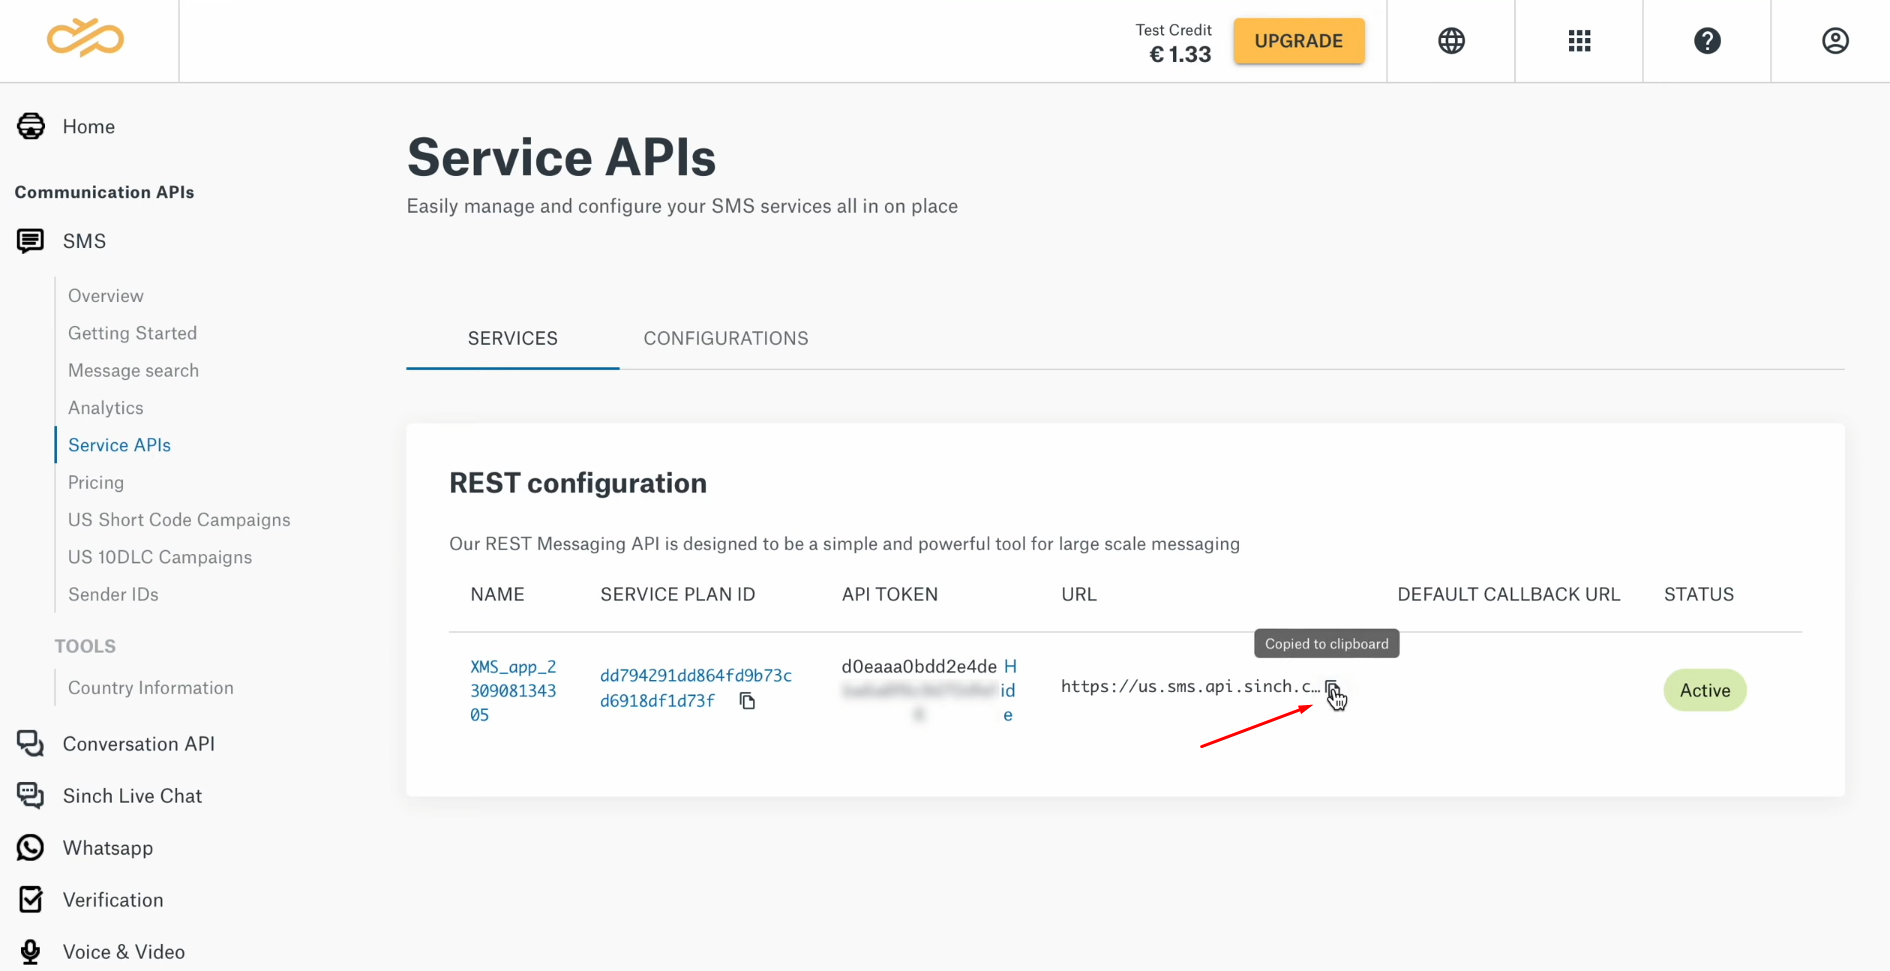
Task: Open the XMS_app service name link
Action: click(513, 691)
